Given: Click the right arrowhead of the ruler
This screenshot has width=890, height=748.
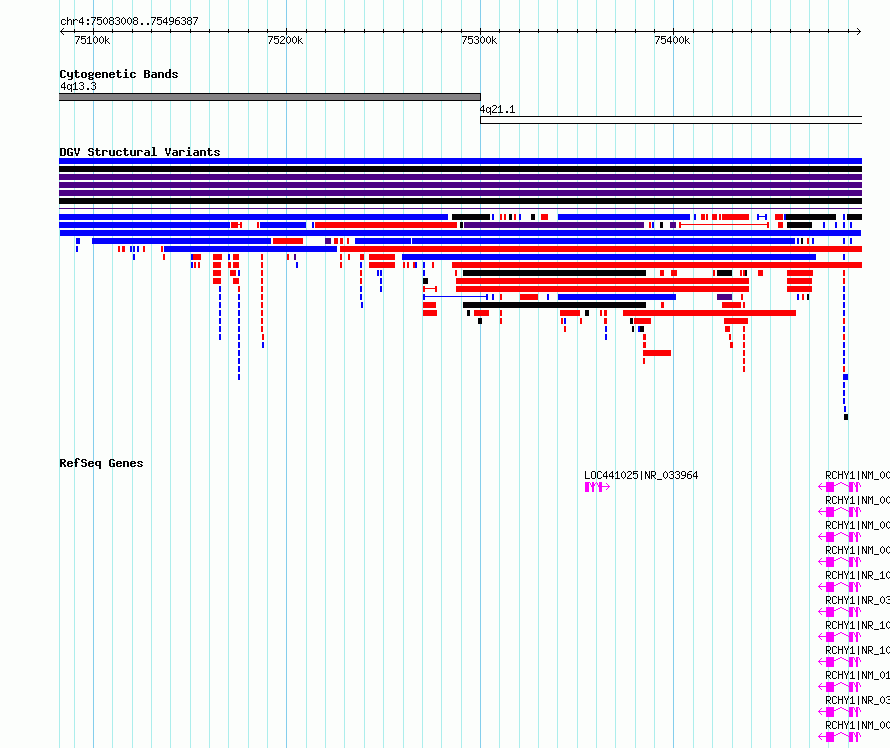Looking at the screenshot, I should click(x=859, y=32).
